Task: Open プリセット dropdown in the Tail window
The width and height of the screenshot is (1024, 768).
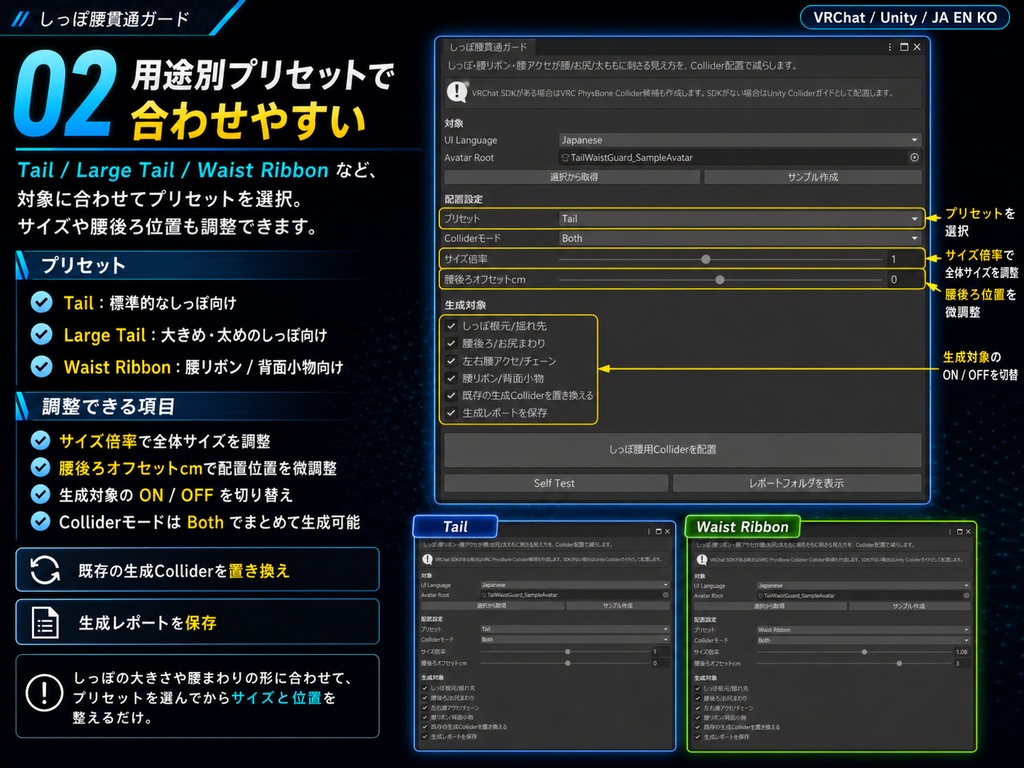Action: tap(575, 629)
